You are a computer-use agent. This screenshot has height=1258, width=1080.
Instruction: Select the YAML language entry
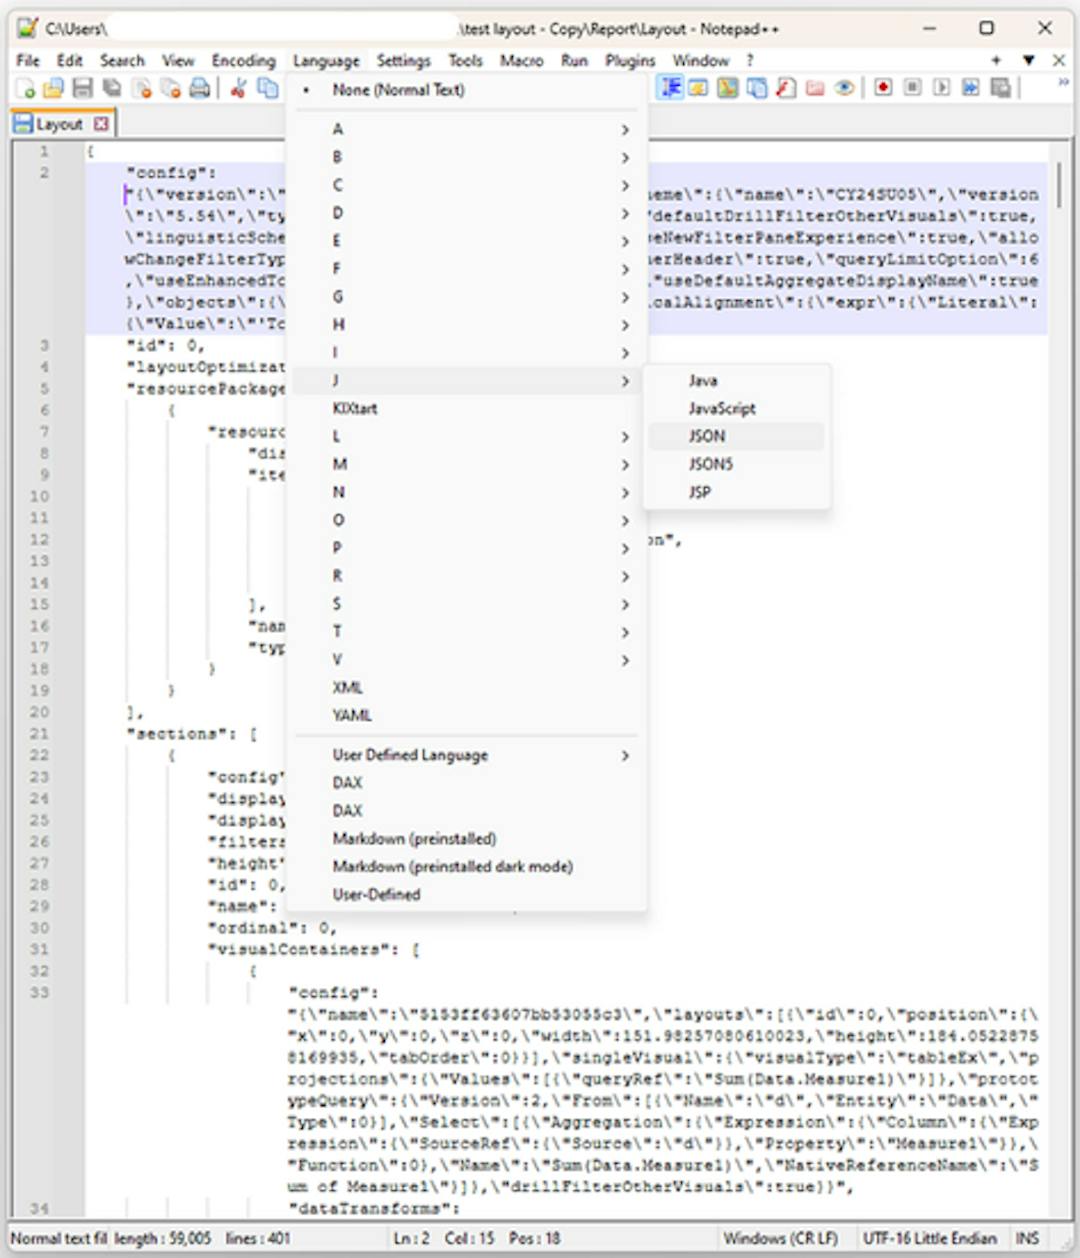click(466, 716)
